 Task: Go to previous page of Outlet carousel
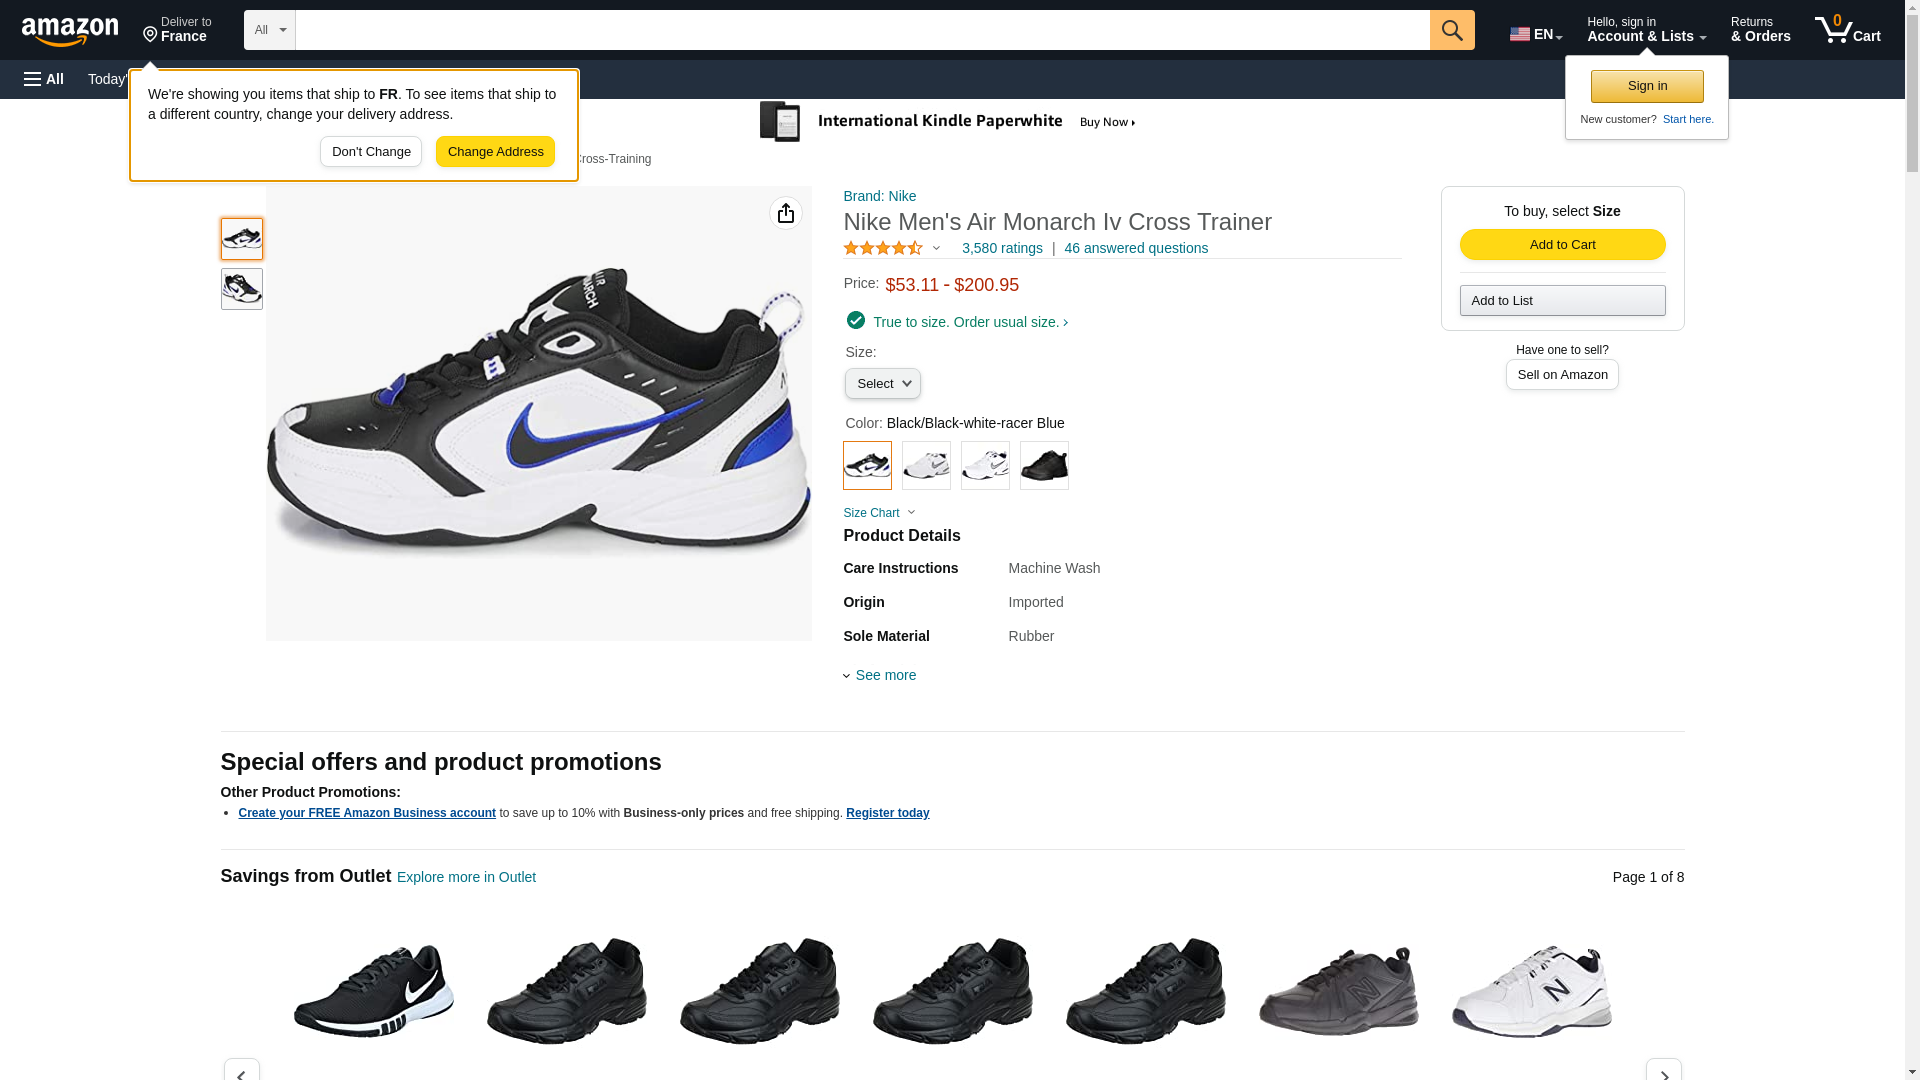[x=241, y=1071]
